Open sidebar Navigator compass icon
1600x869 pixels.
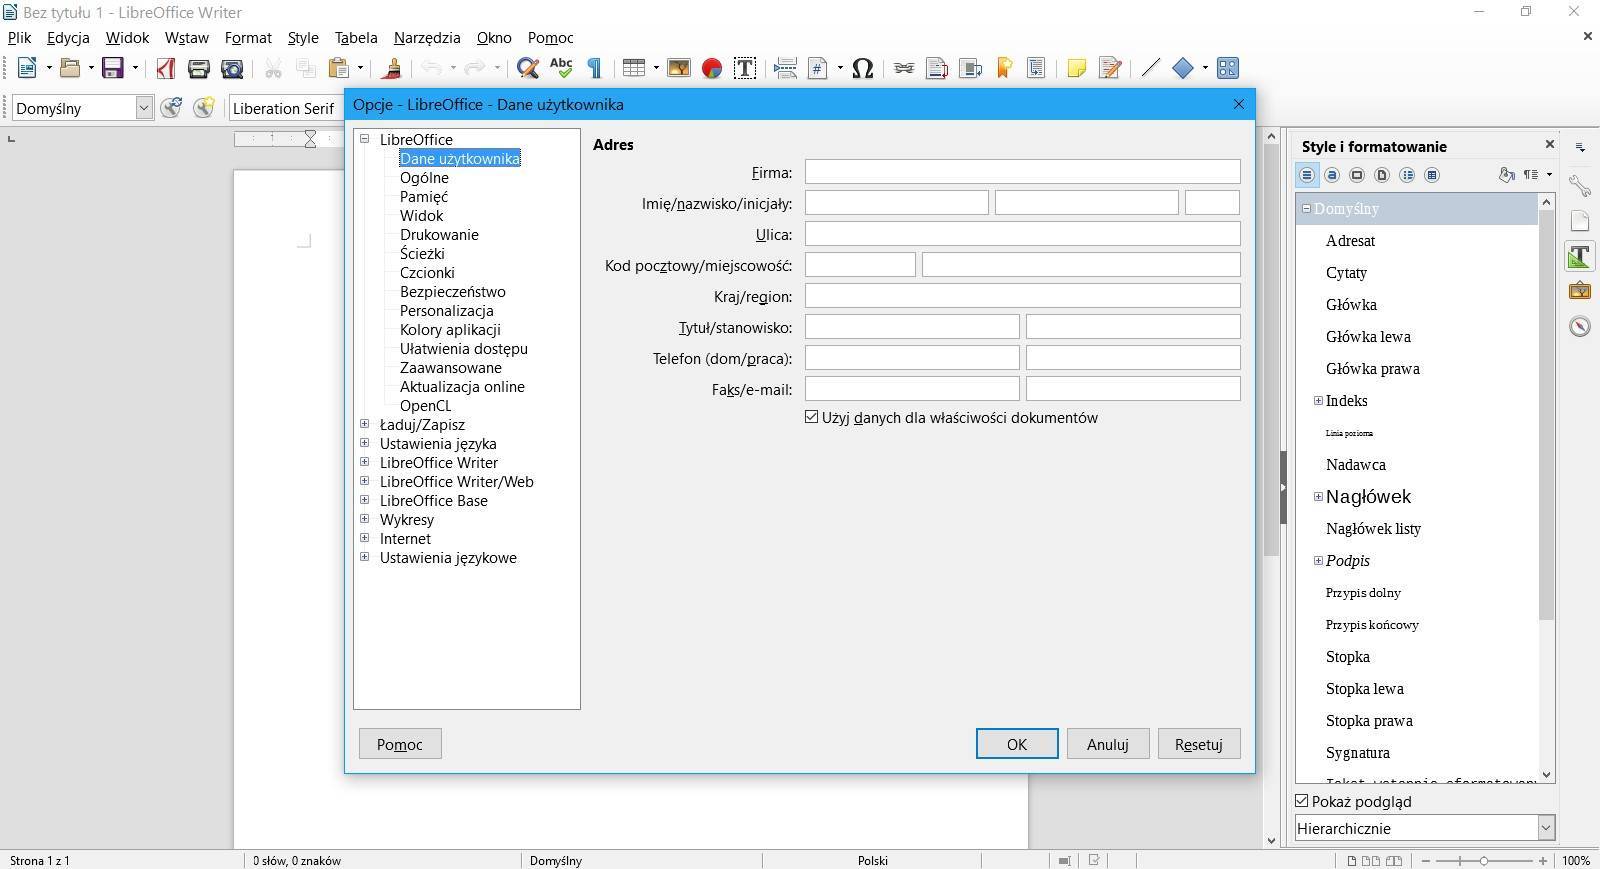click(x=1579, y=326)
